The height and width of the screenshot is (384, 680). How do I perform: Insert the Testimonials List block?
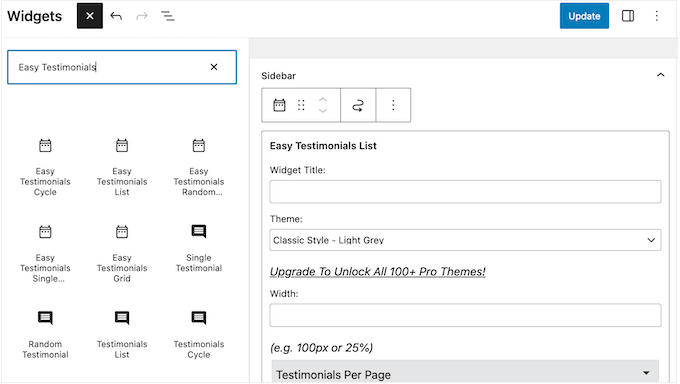coord(122,335)
